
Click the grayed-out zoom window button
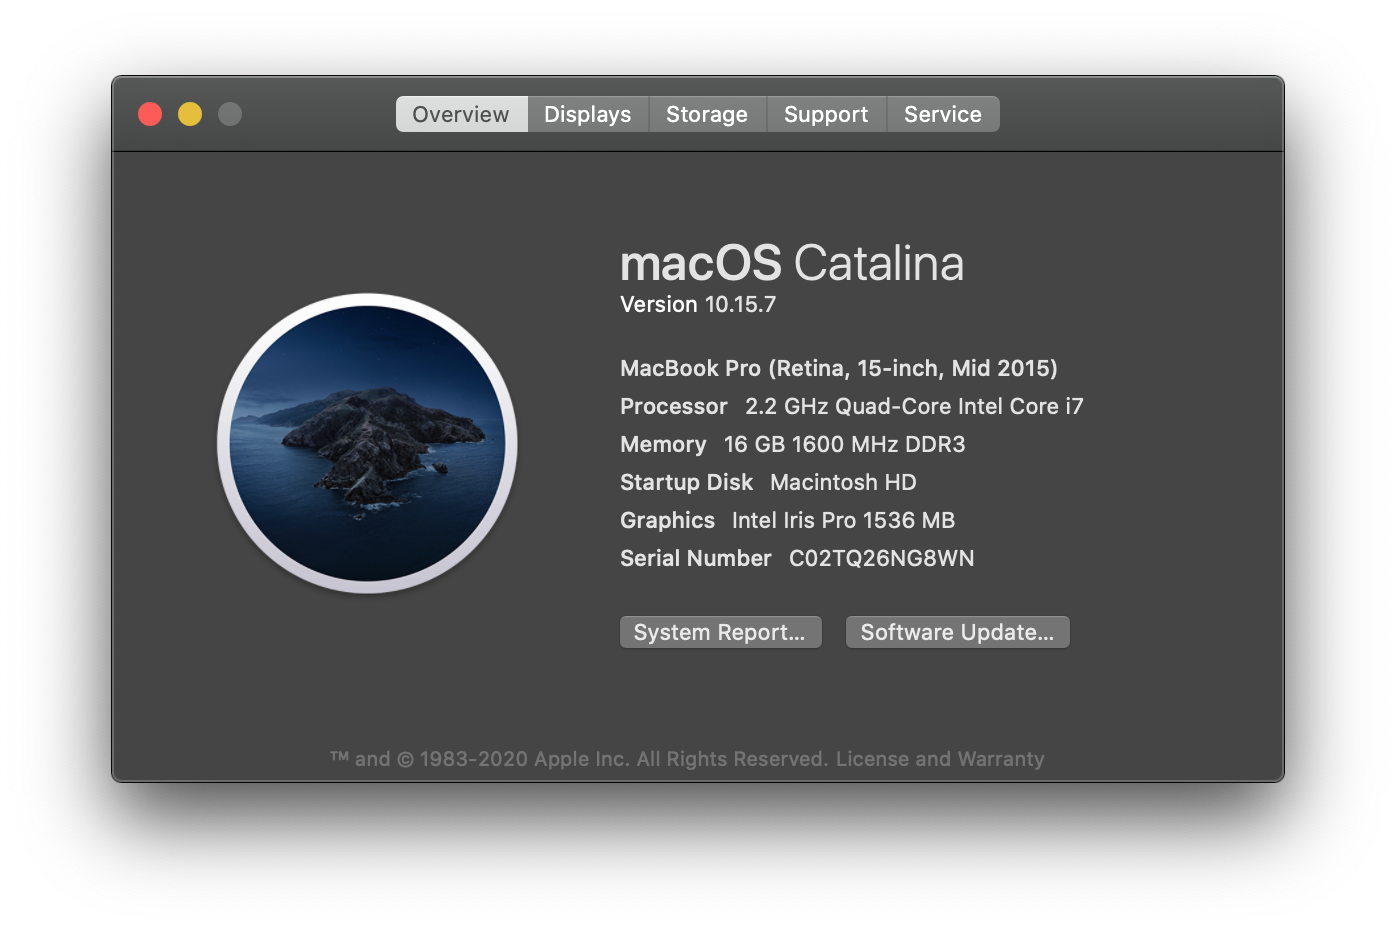click(x=230, y=114)
